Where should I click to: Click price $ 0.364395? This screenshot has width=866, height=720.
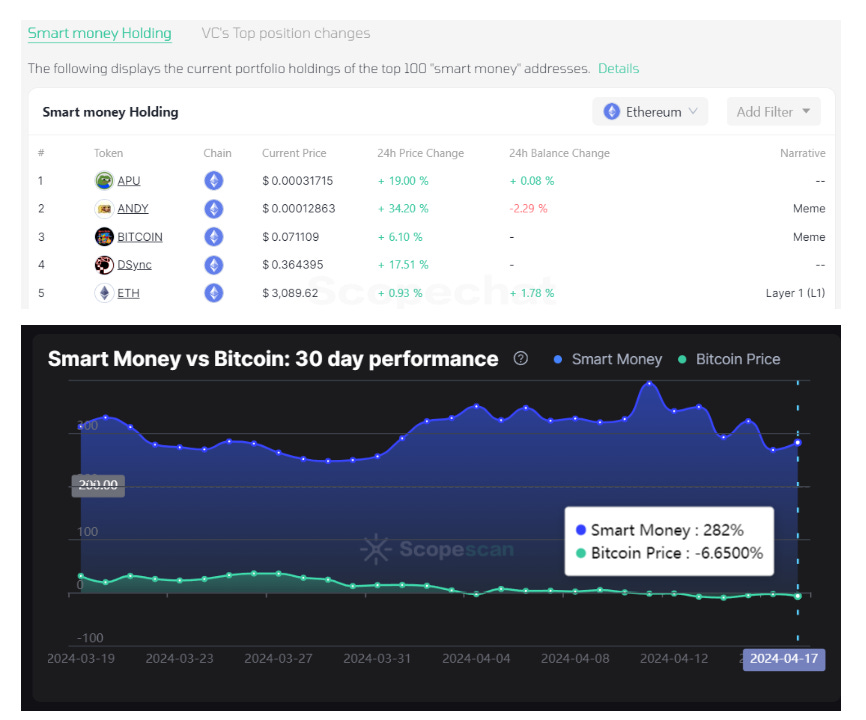click(x=293, y=265)
